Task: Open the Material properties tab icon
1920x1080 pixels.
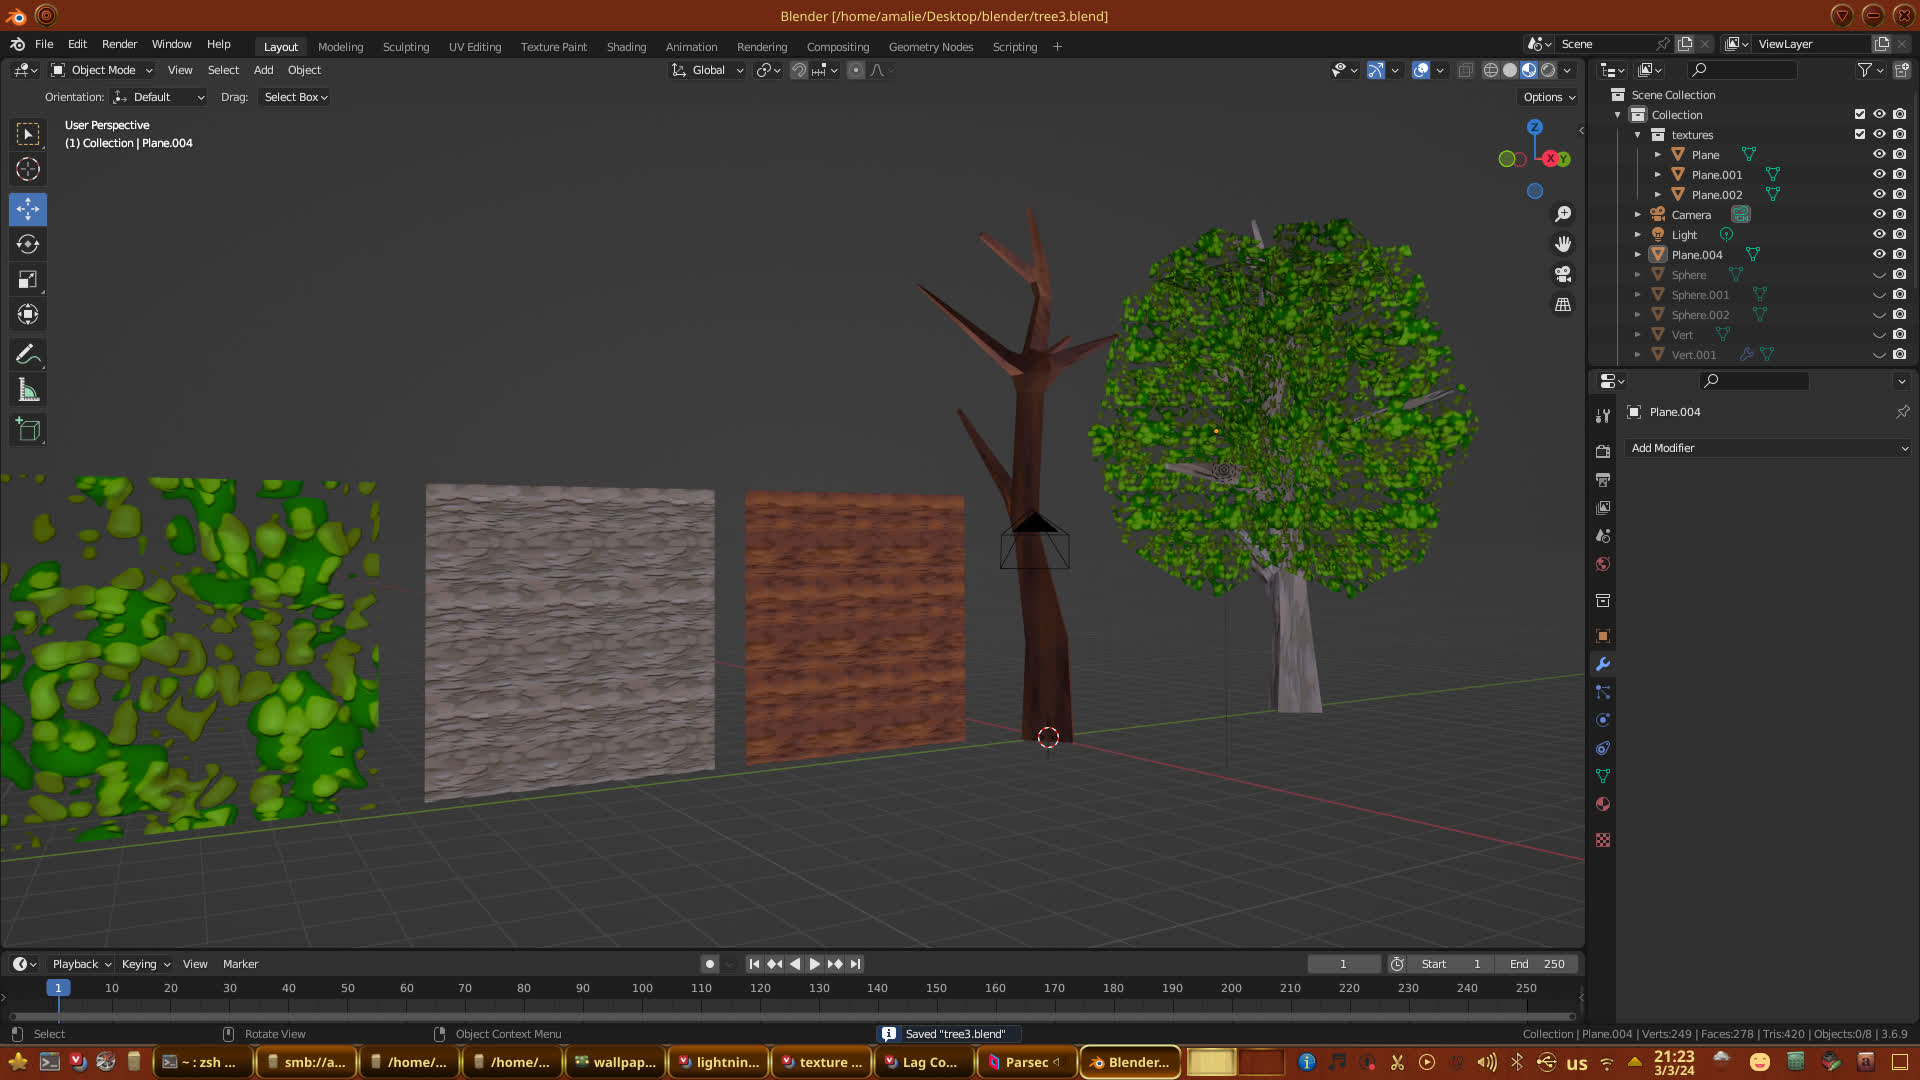Action: [1603, 805]
